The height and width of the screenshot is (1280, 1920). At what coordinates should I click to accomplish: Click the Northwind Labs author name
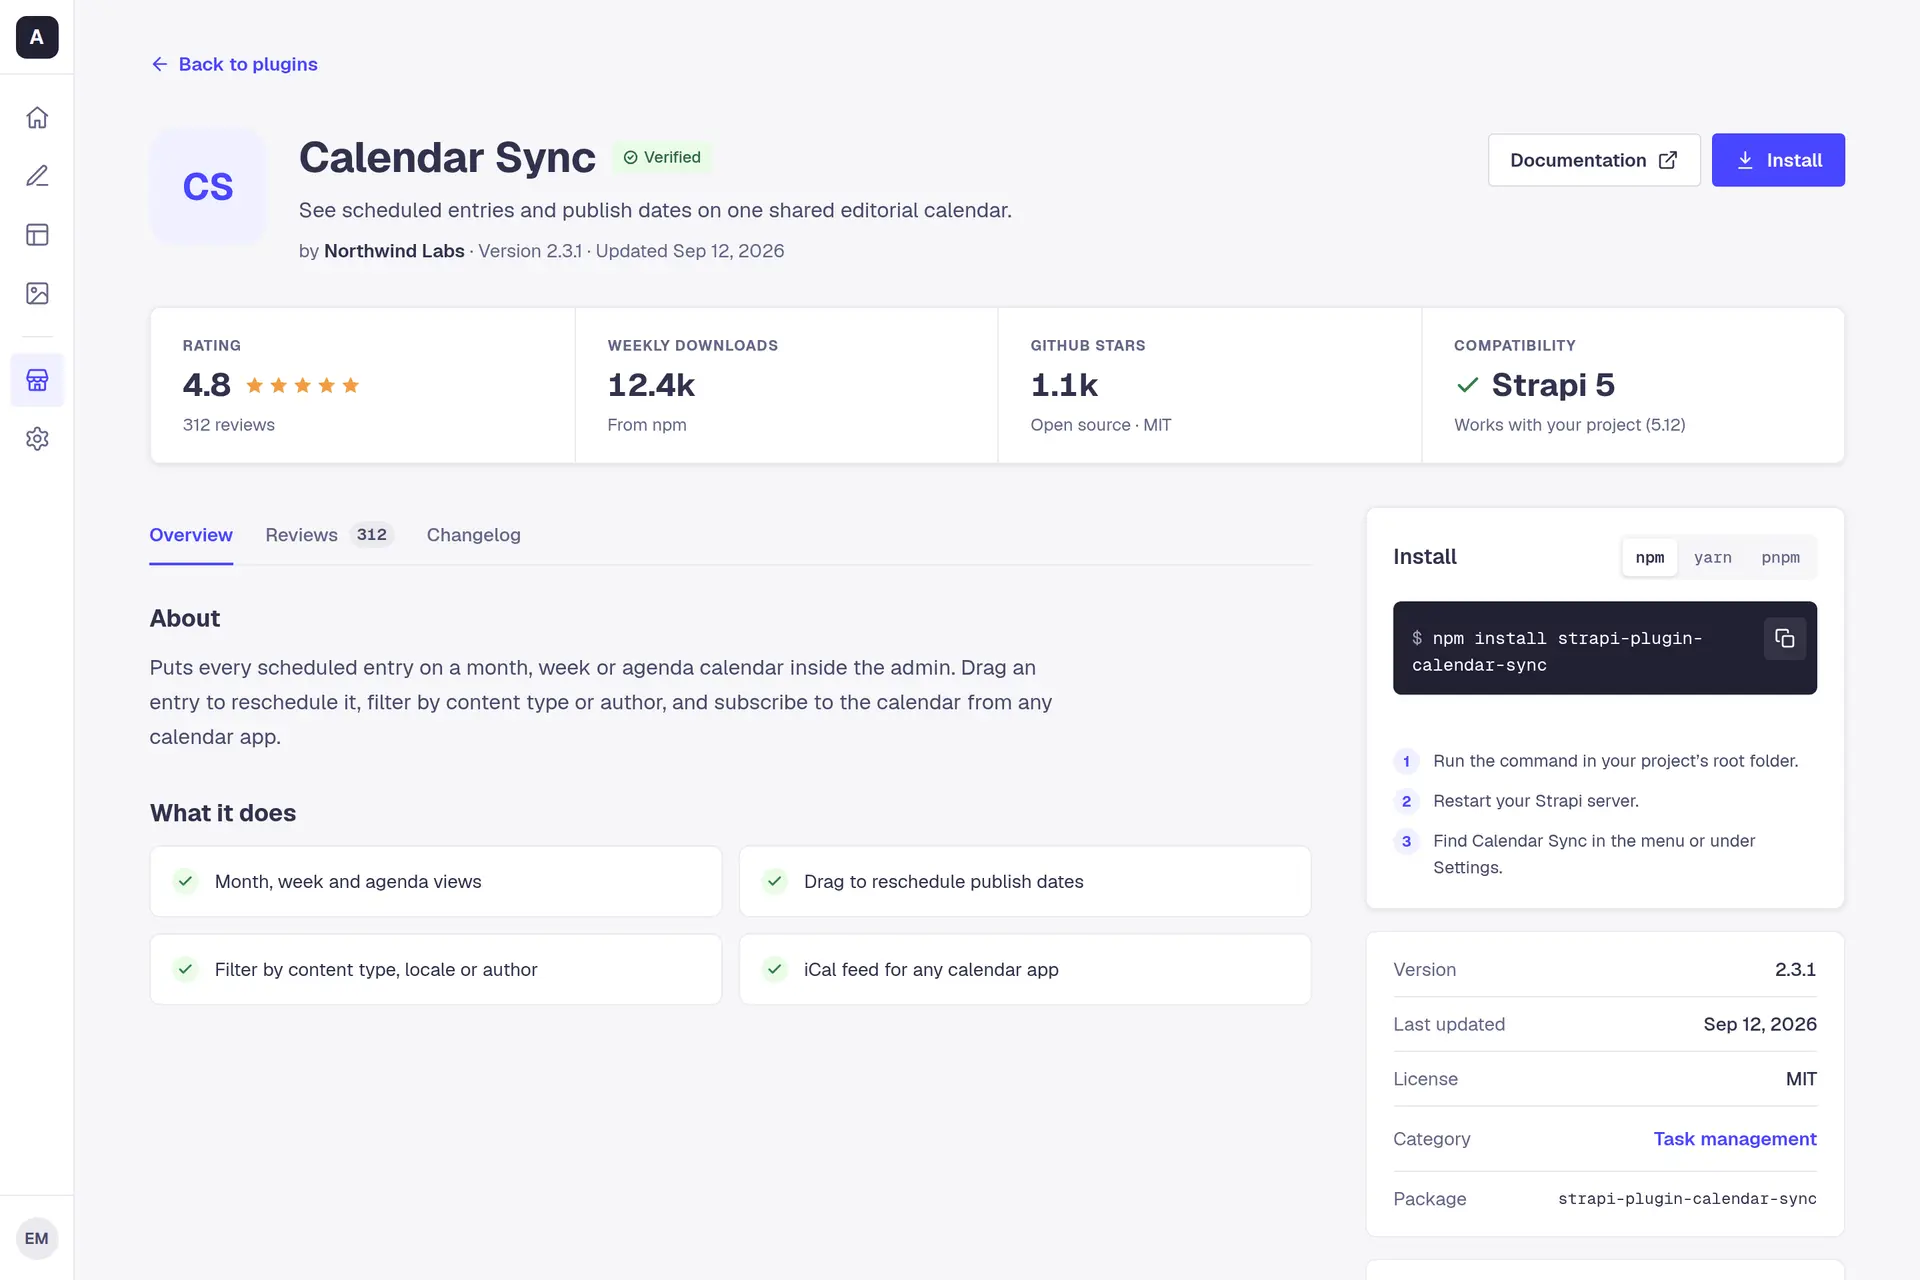pos(394,251)
